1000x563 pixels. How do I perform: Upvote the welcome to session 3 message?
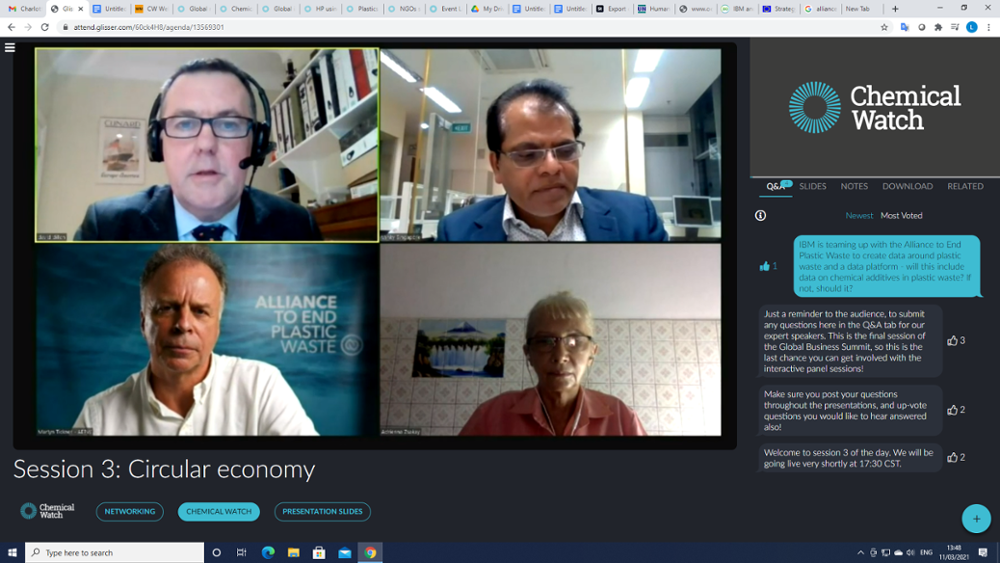[x=953, y=457]
